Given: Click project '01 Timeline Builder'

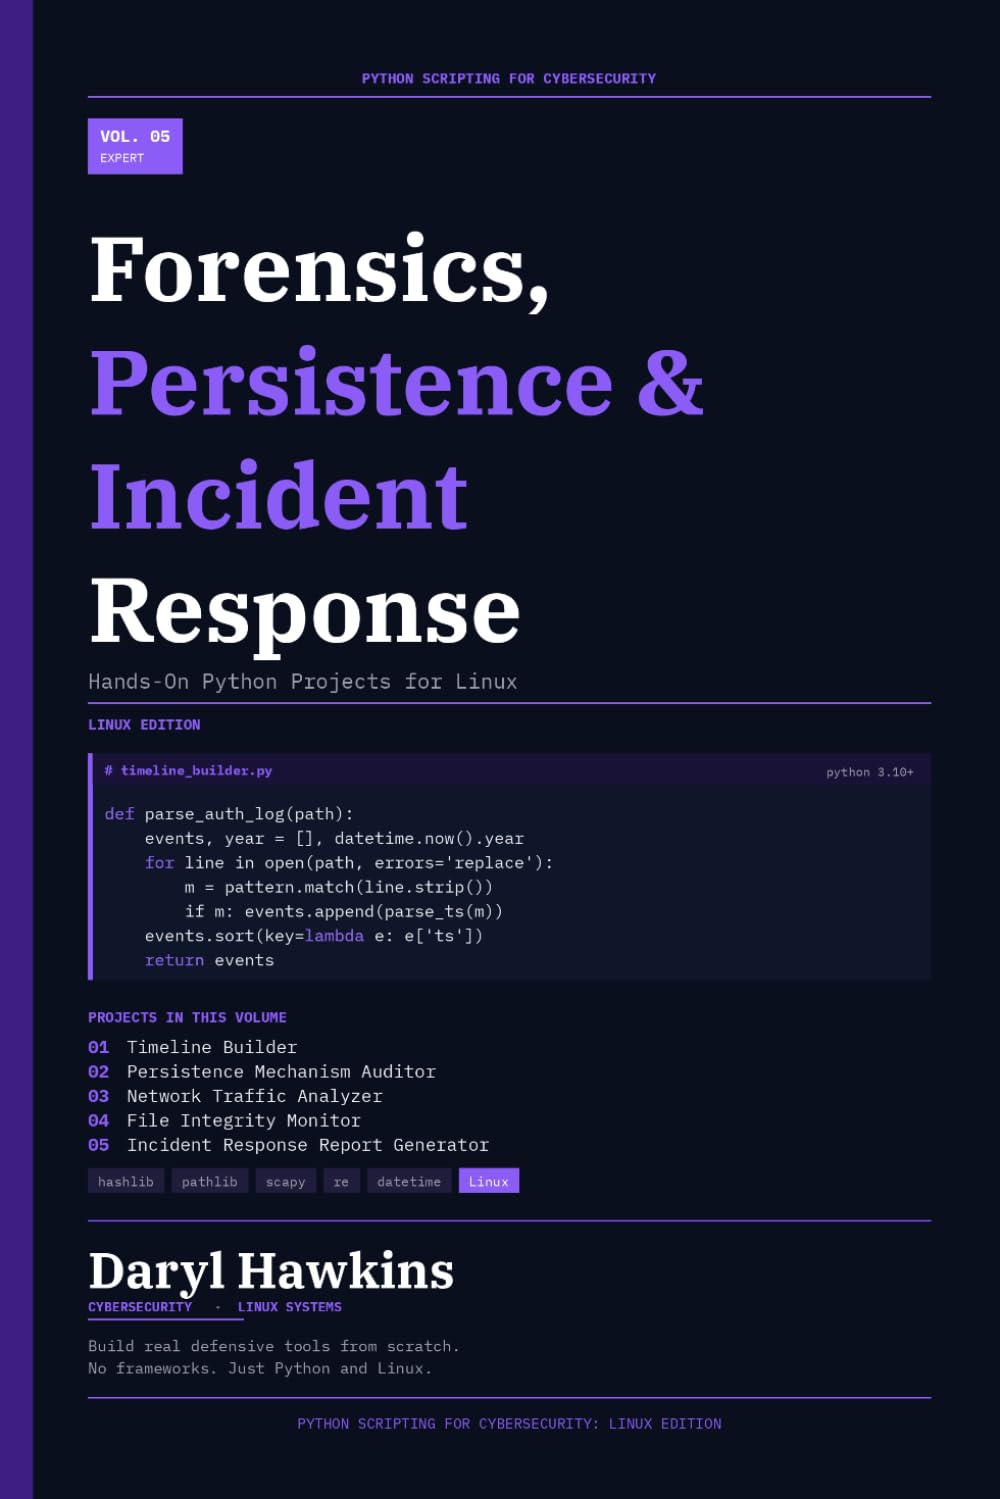Looking at the screenshot, I should (x=193, y=1047).
